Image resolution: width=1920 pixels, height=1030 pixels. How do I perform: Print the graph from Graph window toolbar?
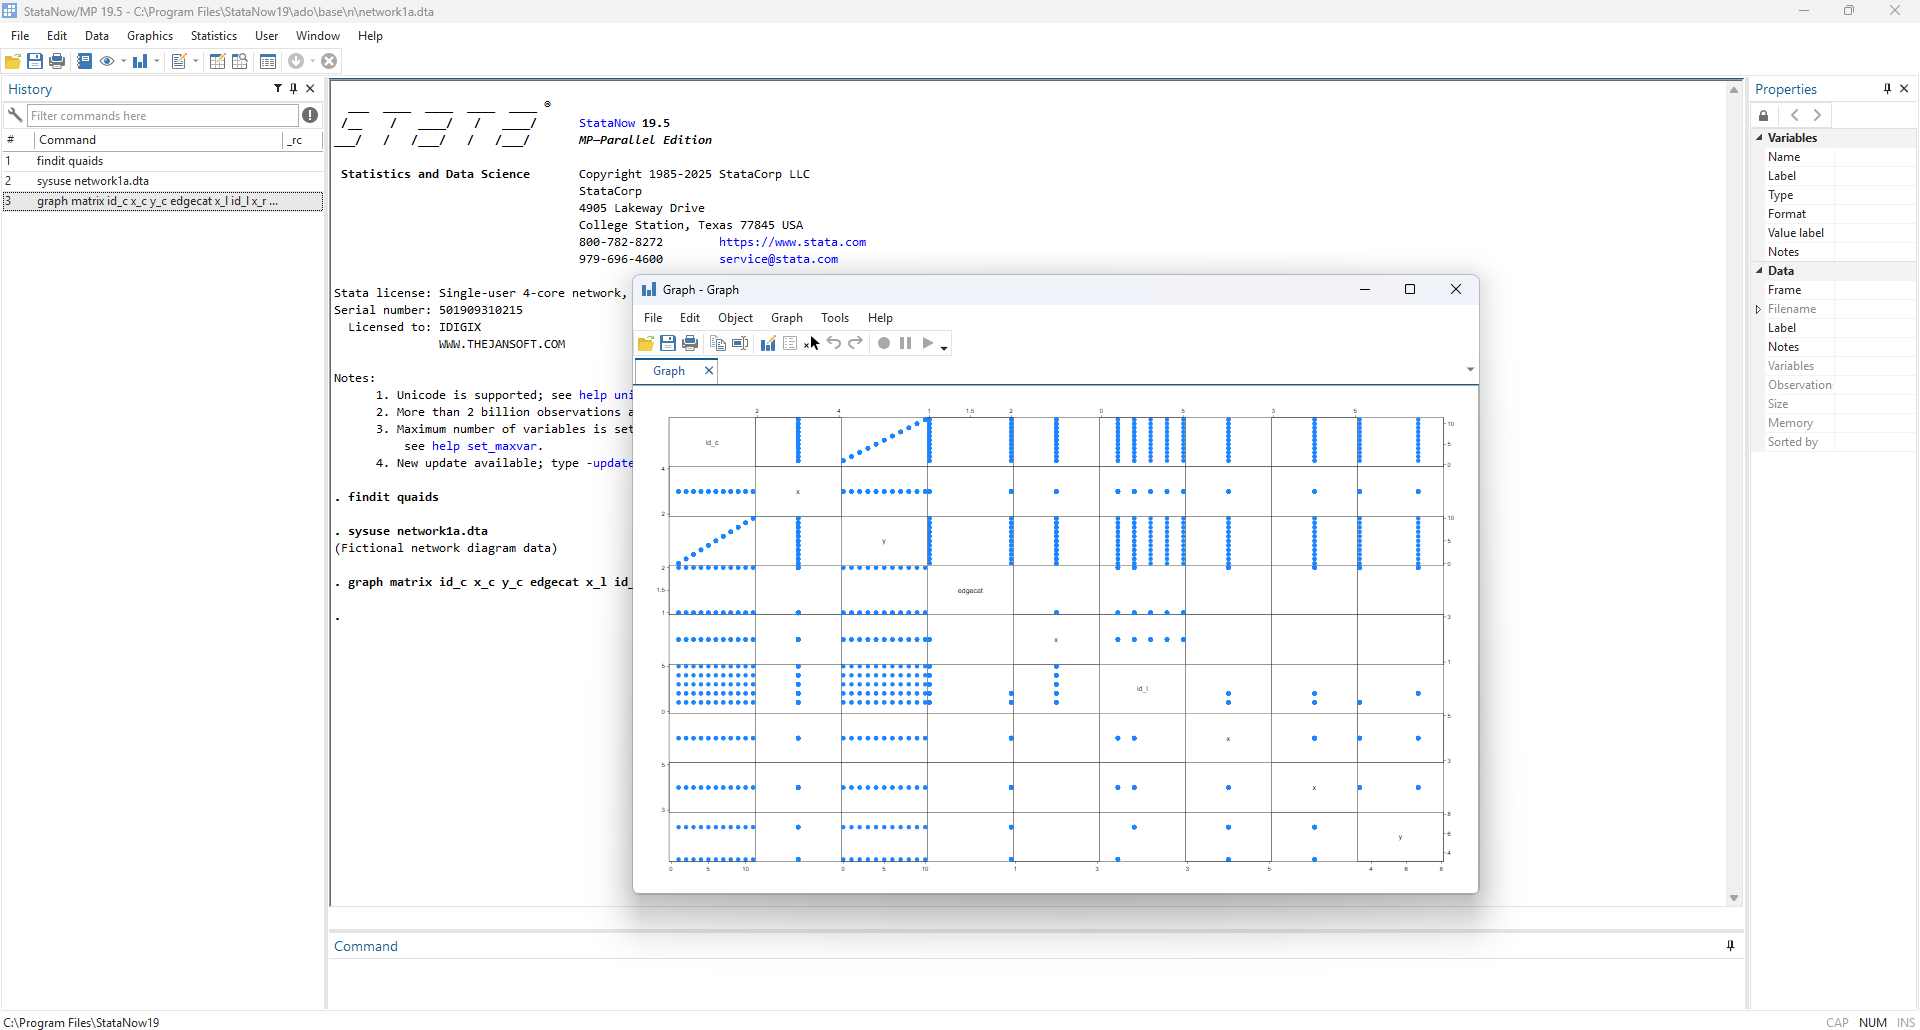pos(690,344)
